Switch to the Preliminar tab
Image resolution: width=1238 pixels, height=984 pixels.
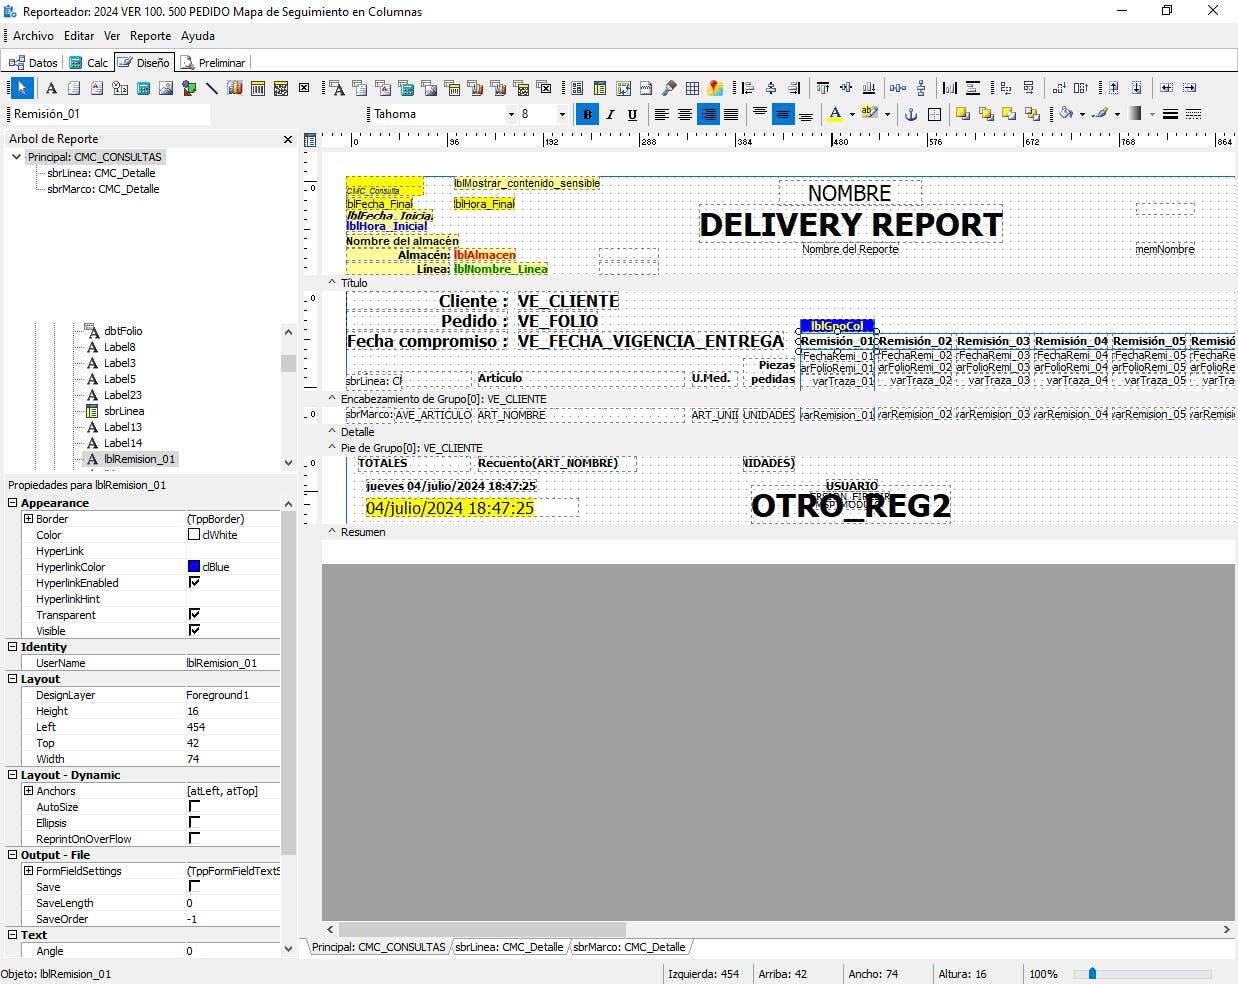pyautogui.click(x=213, y=62)
